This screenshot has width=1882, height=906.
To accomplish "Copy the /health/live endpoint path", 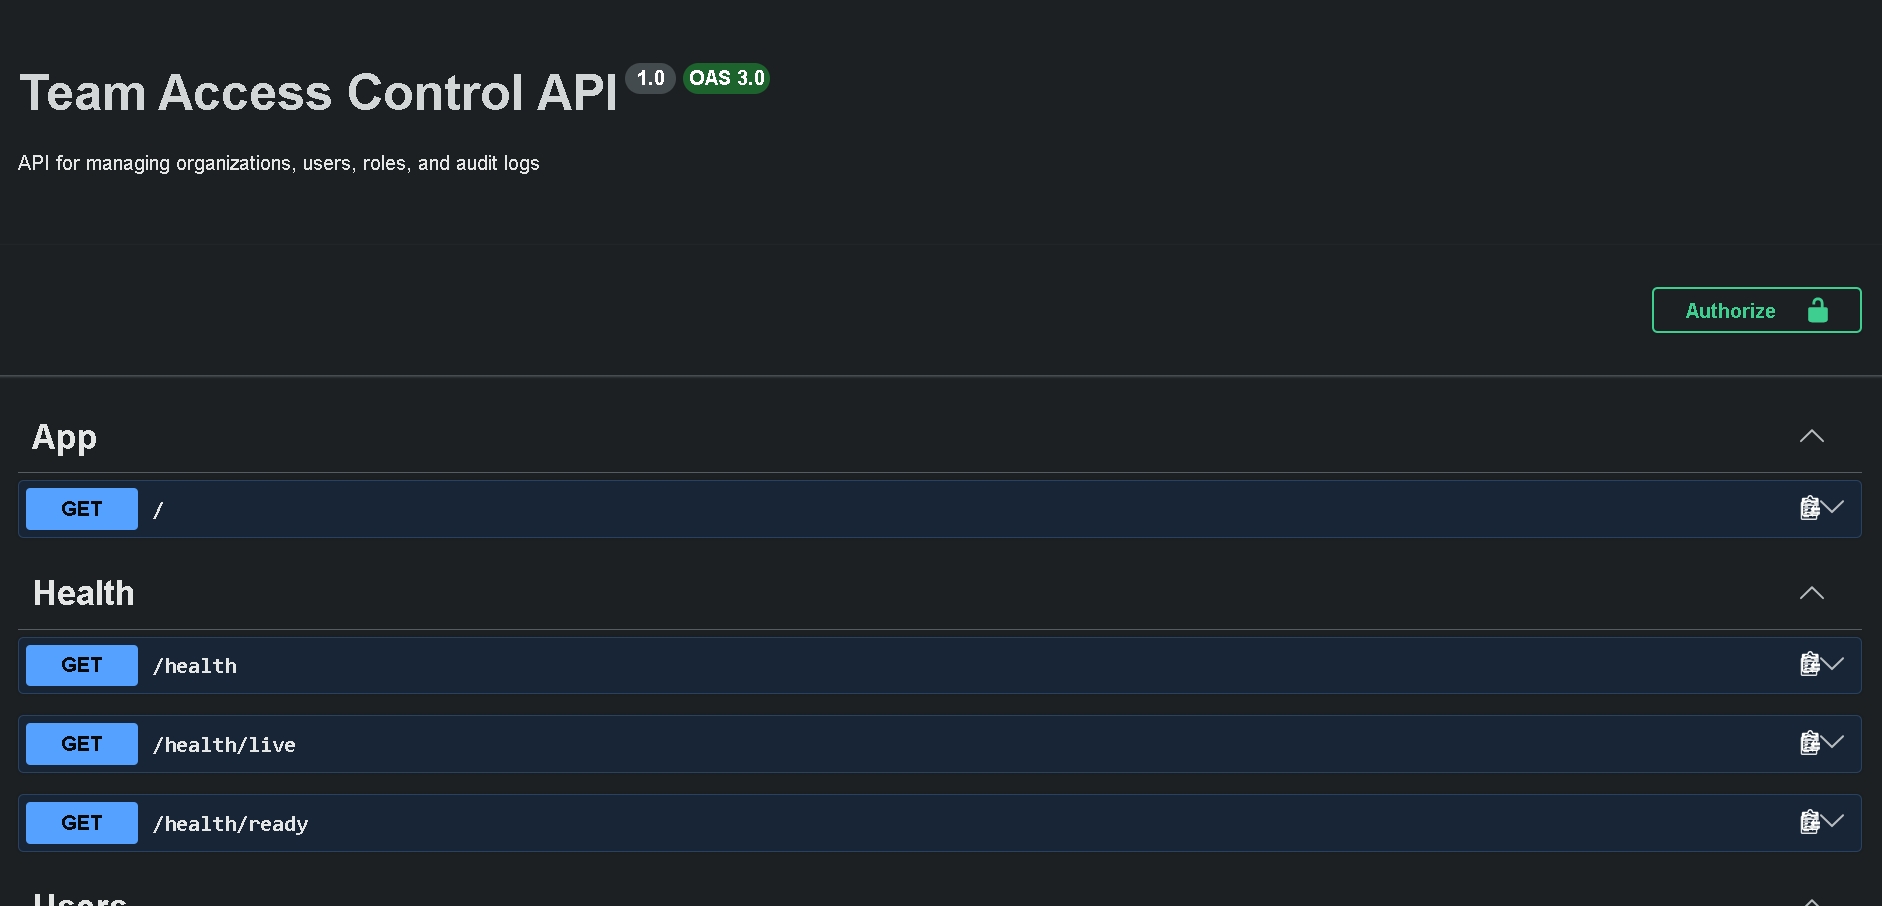I will tap(1809, 743).
